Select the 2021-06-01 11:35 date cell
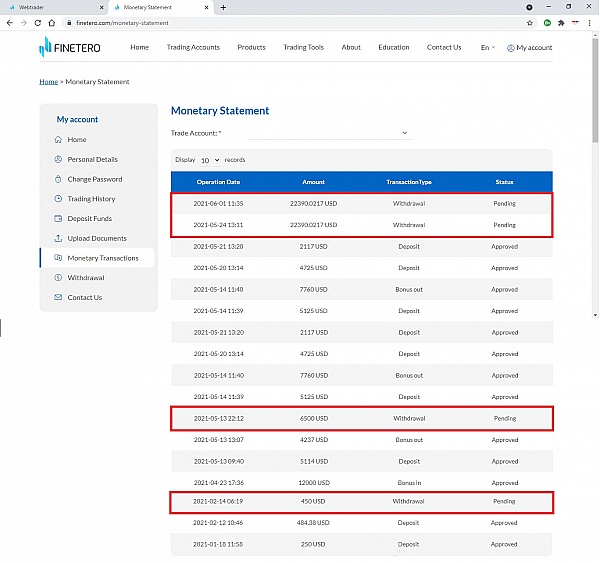 218,203
